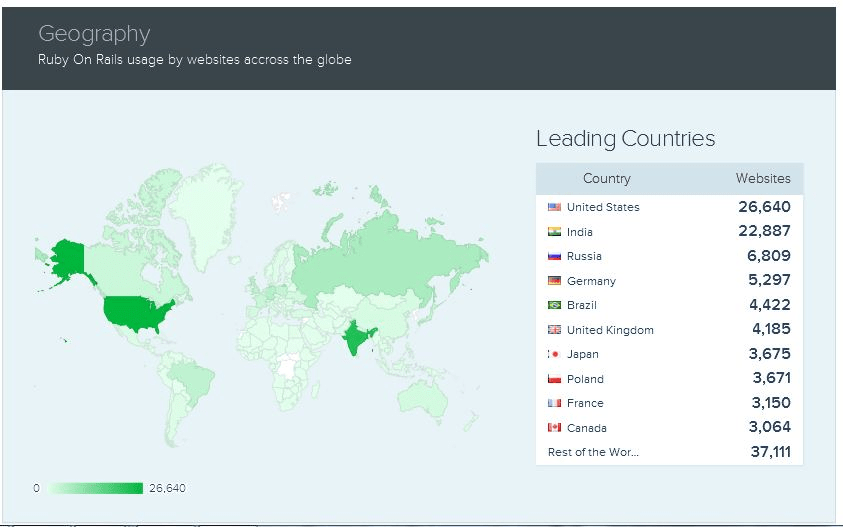Click the Websites column header
The height and width of the screenshot is (527, 843).
pyautogui.click(x=763, y=178)
